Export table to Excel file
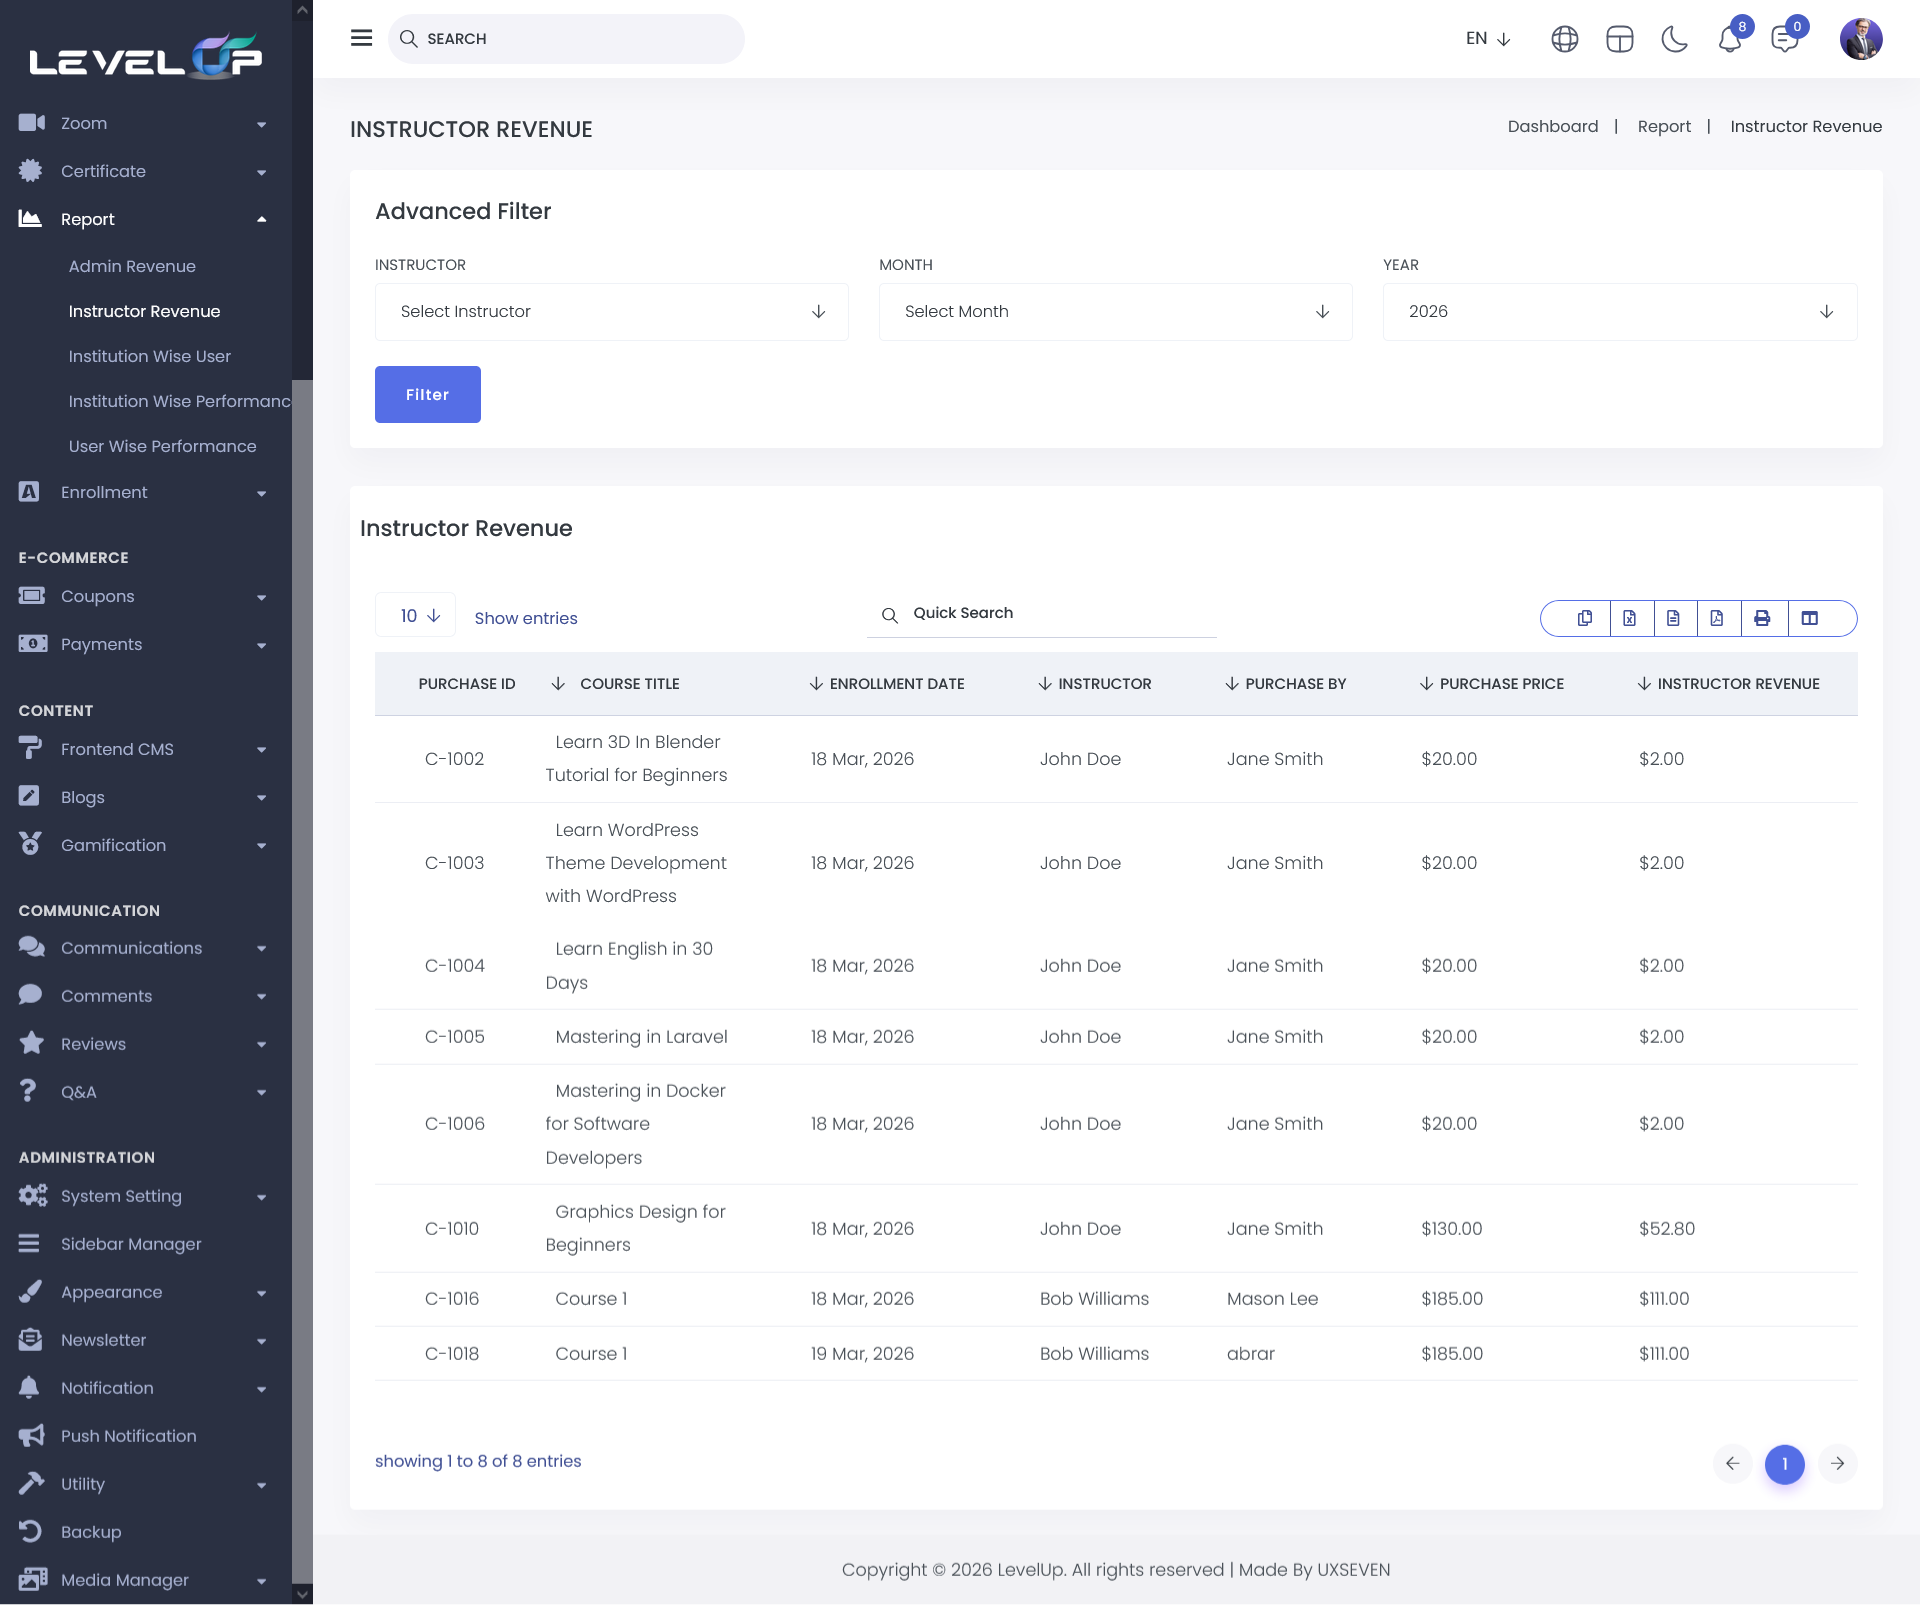 pos(1629,618)
